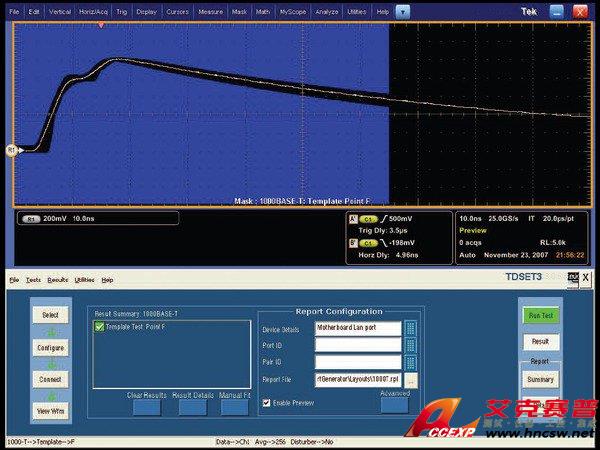Click the orange trigger position marker
The image size is (600, 450).
point(101,23)
